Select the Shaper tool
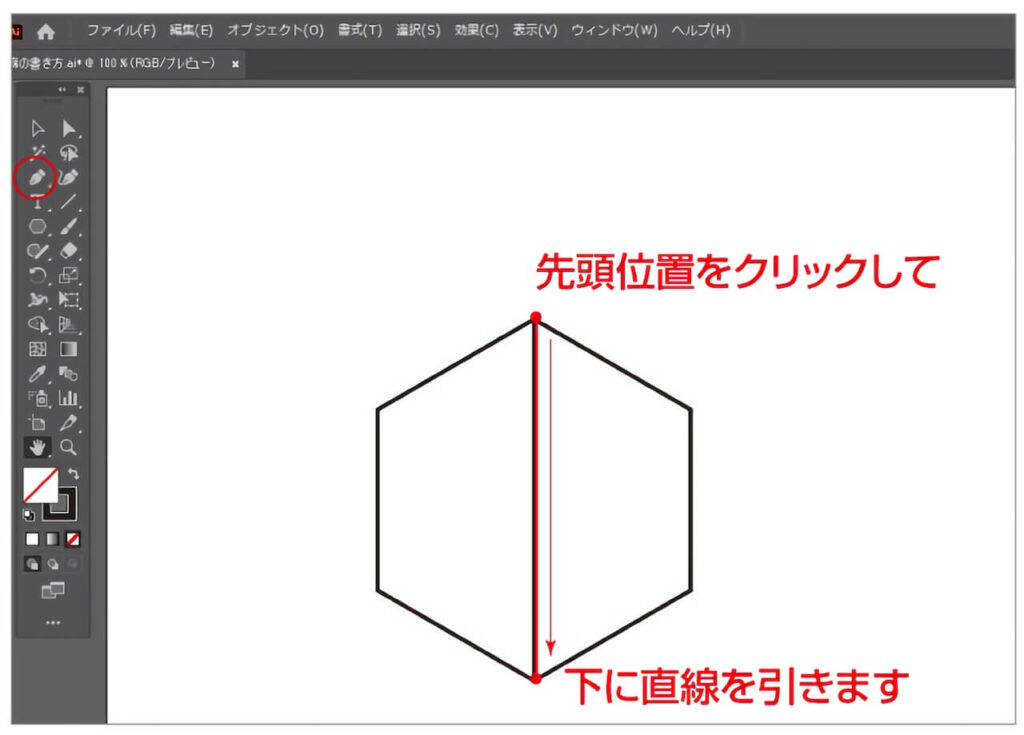 pos(37,251)
